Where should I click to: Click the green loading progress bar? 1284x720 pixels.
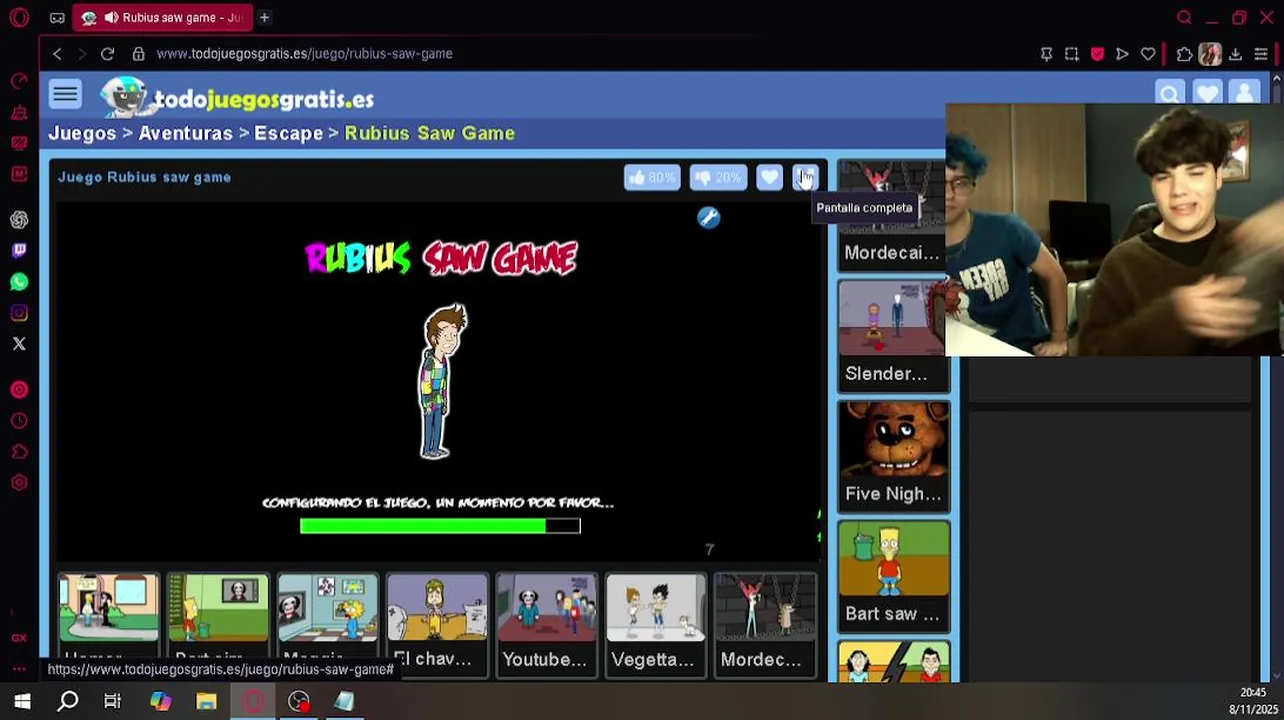tap(440, 526)
